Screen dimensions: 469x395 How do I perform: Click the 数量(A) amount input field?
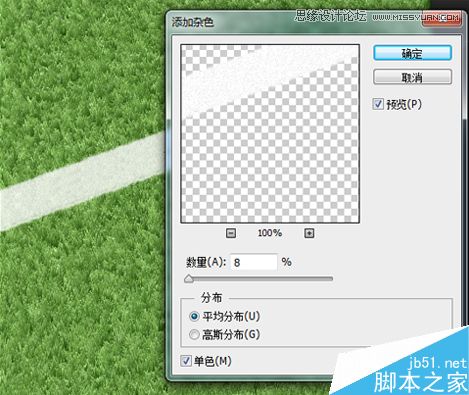[253, 262]
